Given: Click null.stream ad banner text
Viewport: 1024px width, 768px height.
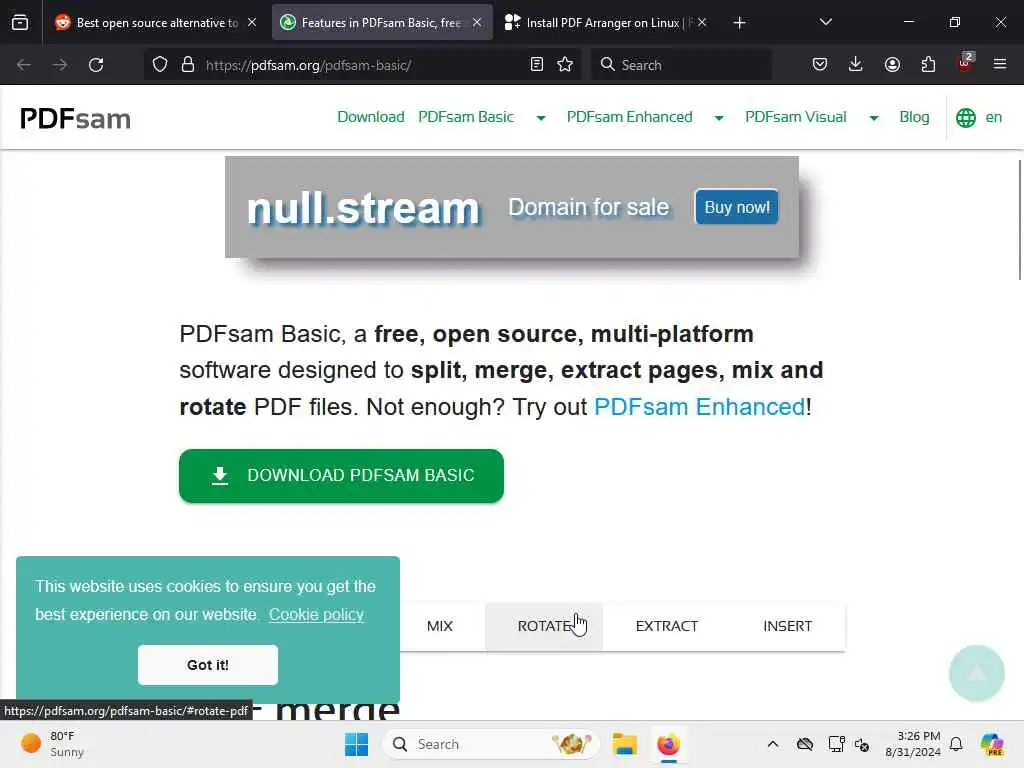Looking at the screenshot, I should 363,208.
